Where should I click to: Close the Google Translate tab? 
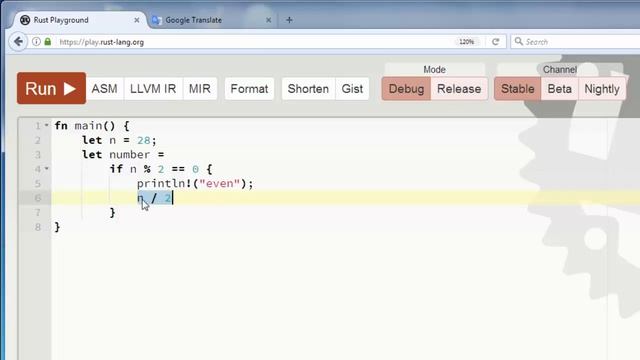[269, 20]
